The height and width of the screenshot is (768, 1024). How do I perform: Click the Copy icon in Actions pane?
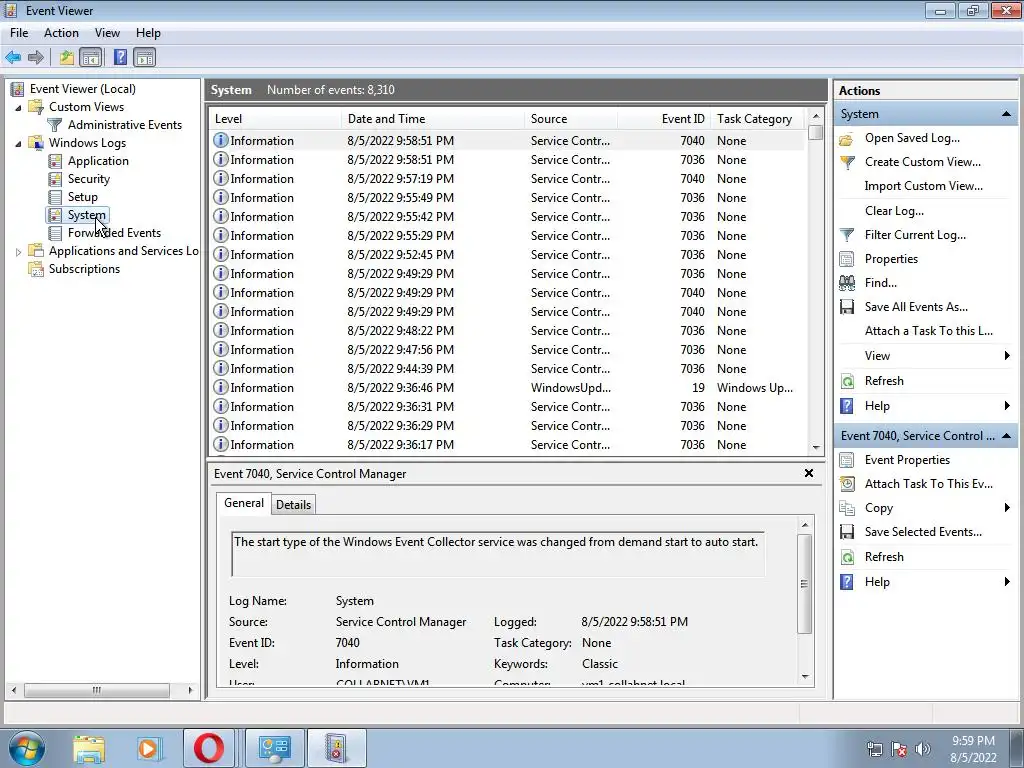coord(847,508)
